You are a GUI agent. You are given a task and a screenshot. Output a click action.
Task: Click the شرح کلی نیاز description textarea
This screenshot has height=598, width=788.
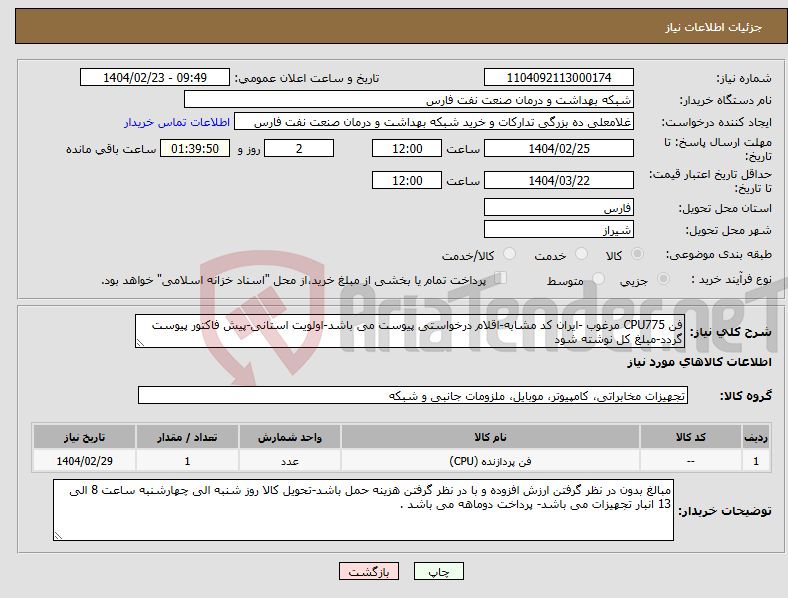pos(410,332)
